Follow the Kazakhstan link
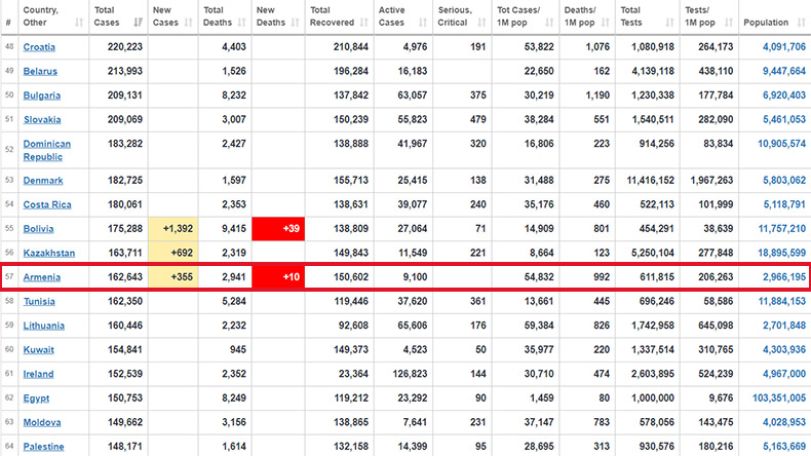Screen dimensions: 811x456 49,253
